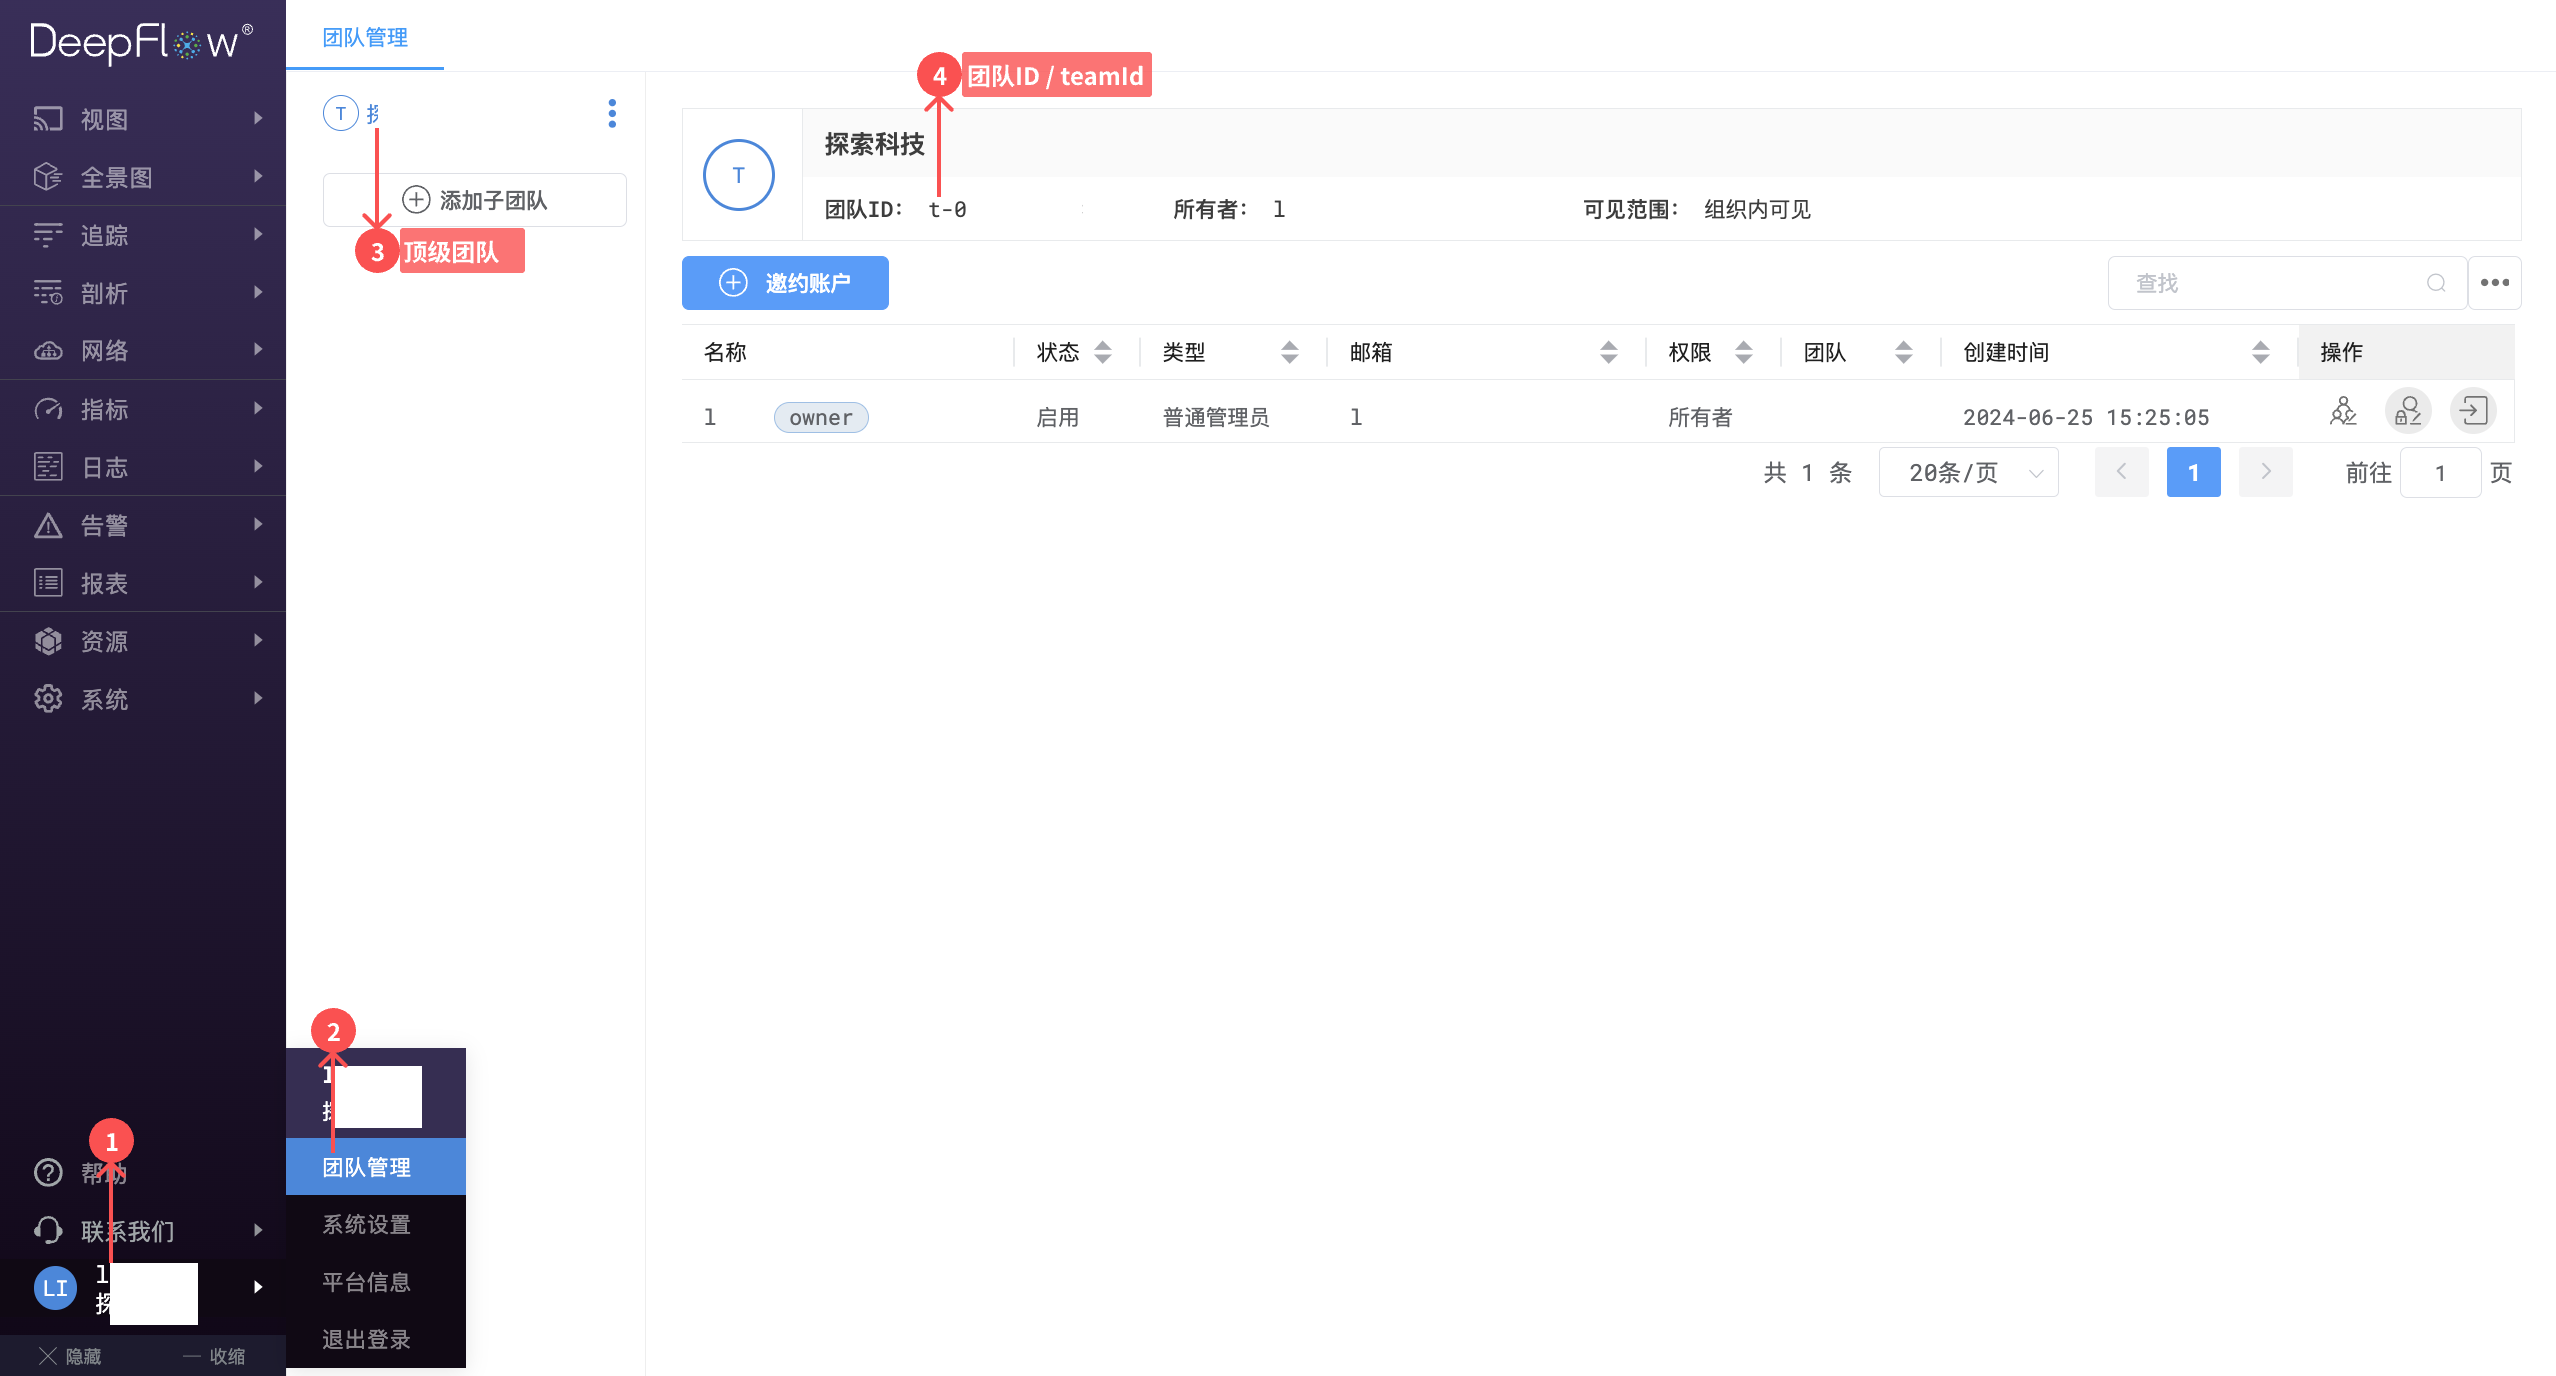2556x1376 pixels.
Task: Click the 邀约账户 button
Action: pyautogui.click(x=784, y=283)
